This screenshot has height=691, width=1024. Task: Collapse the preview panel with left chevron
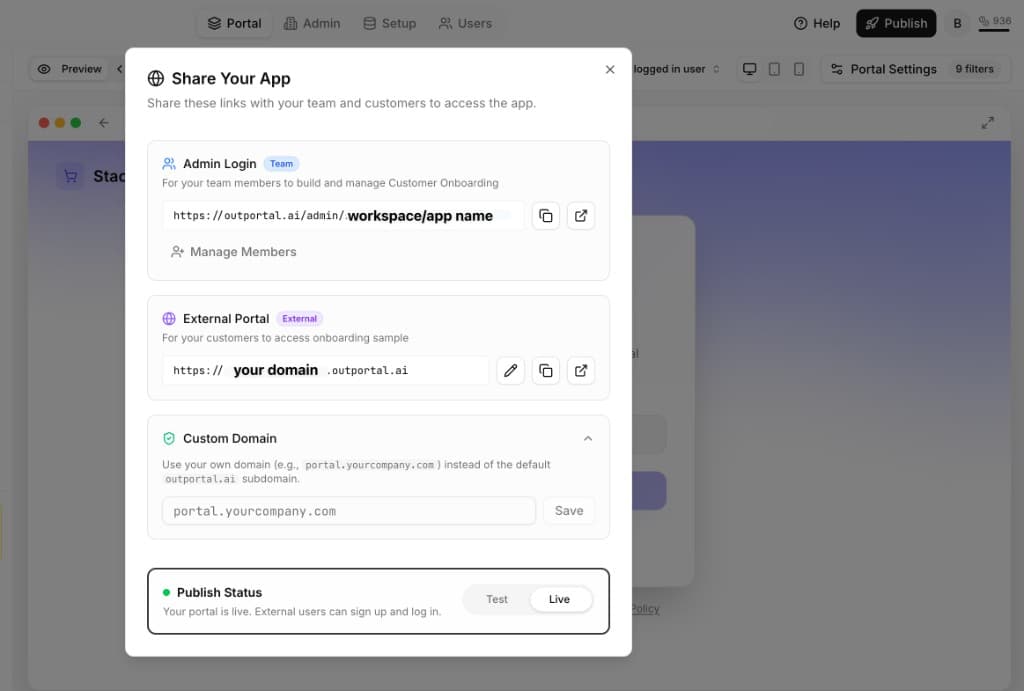tap(122, 68)
